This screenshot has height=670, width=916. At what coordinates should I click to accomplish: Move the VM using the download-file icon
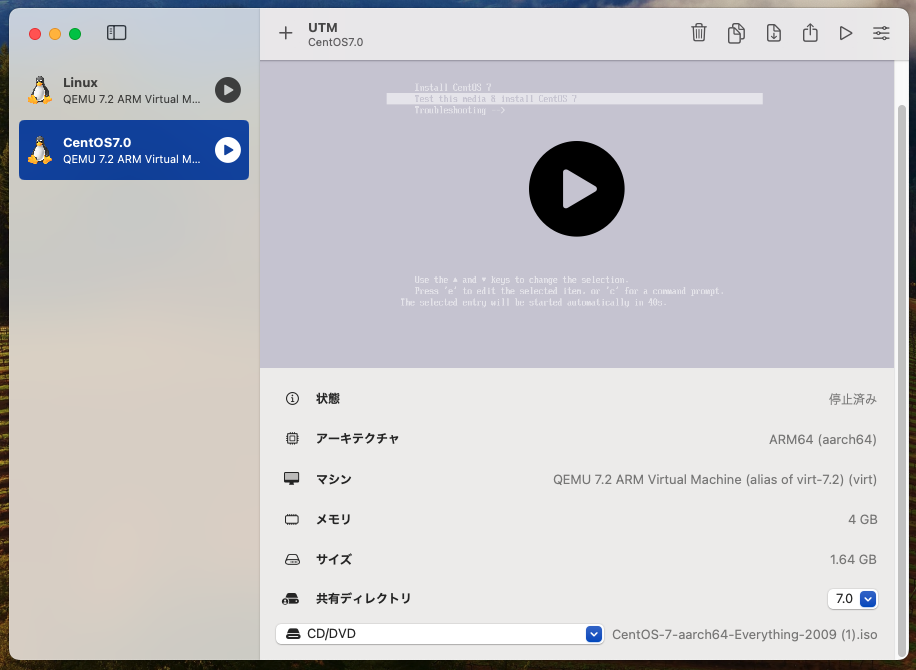click(x=773, y=33)
